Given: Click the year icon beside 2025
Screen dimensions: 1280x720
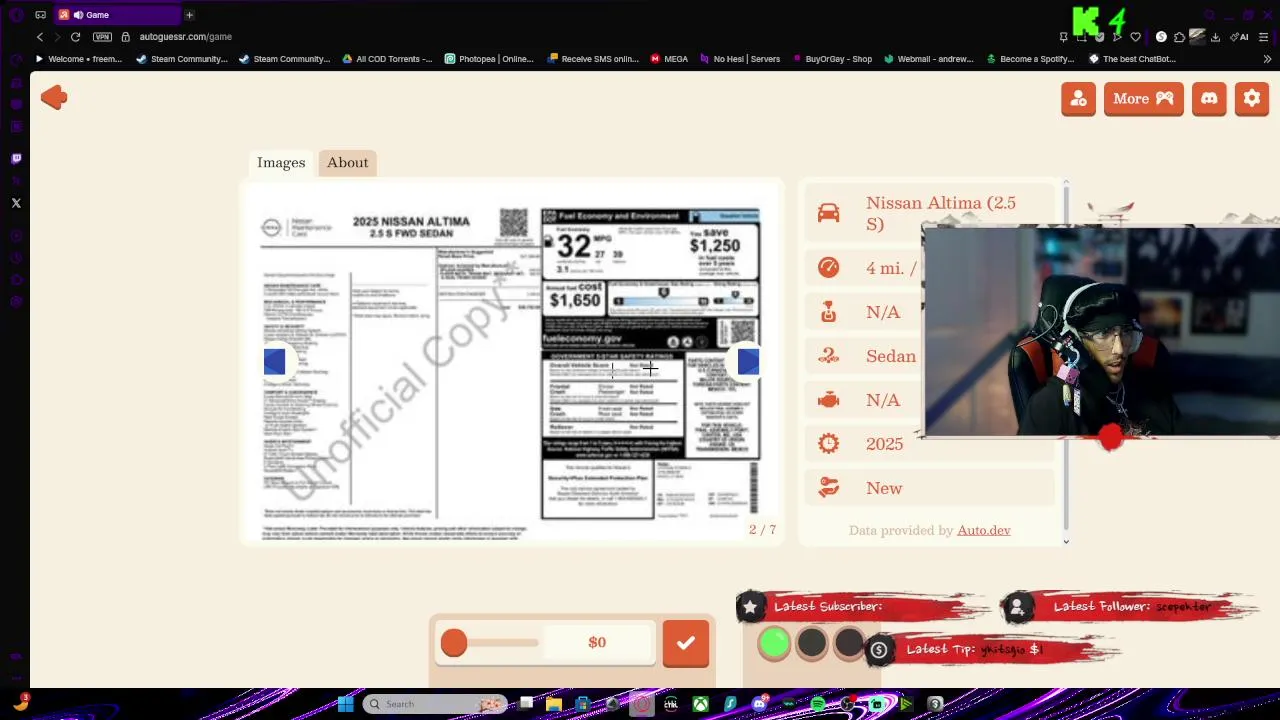Looking at the screenshot, I should click(828, 444).
